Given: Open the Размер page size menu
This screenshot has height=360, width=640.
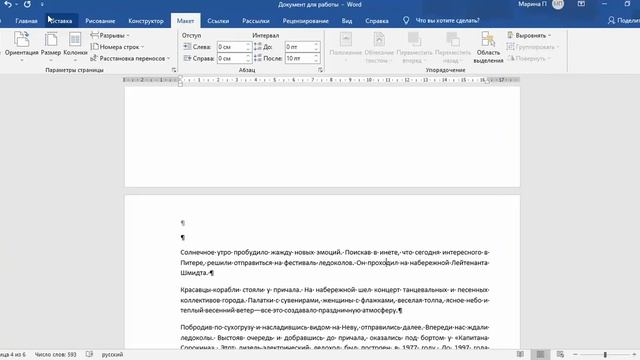Looking at the screenshot, I should 51,47.
